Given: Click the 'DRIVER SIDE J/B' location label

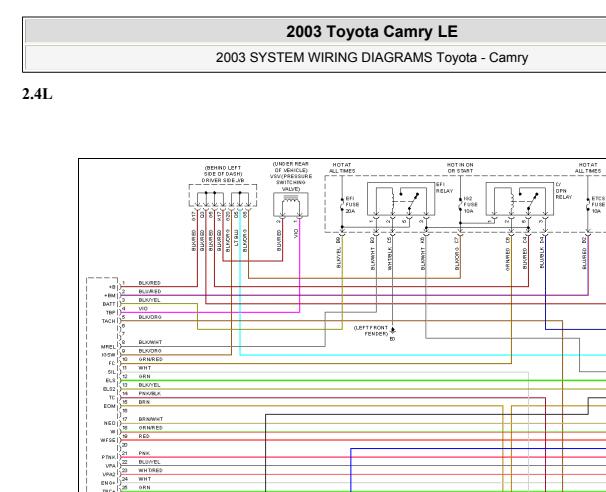Looking at the screenshot, I should coord(223,180).
